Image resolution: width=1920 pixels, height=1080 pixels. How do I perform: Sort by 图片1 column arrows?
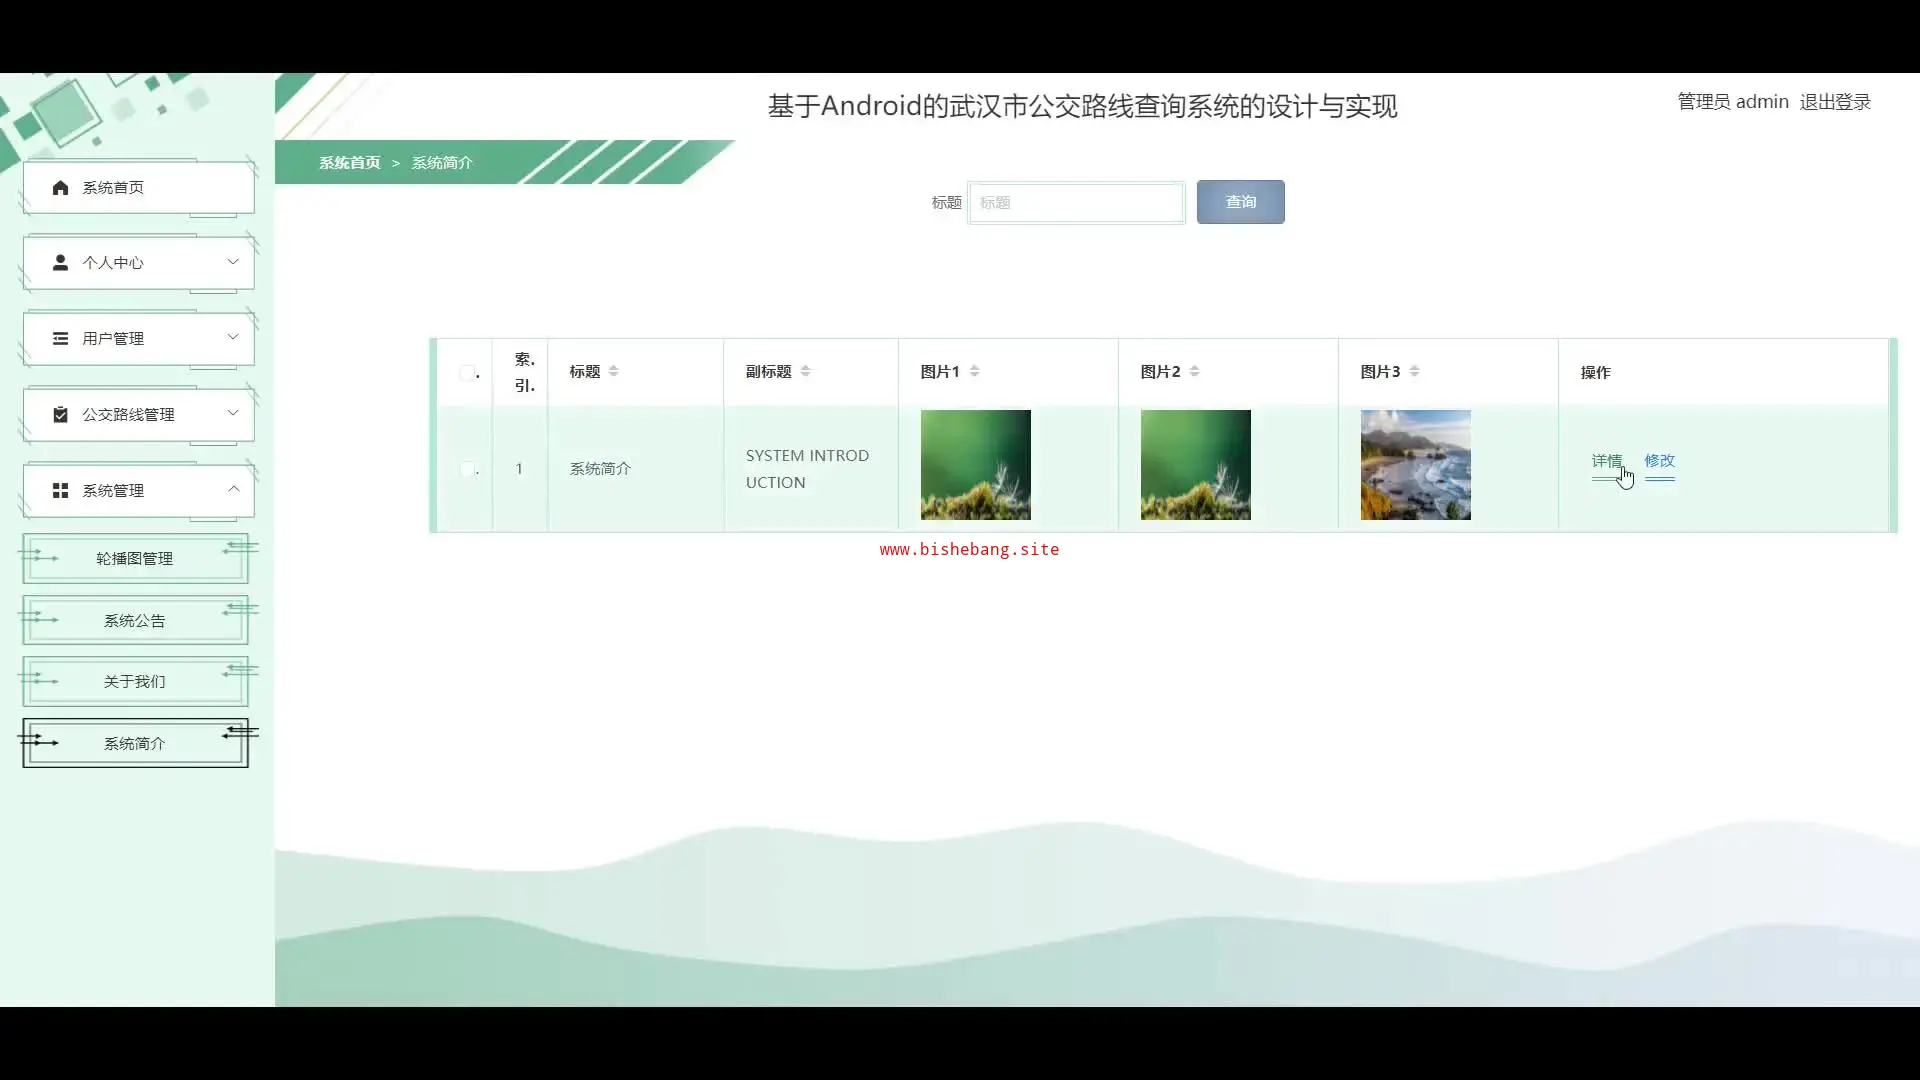point(974,371)
